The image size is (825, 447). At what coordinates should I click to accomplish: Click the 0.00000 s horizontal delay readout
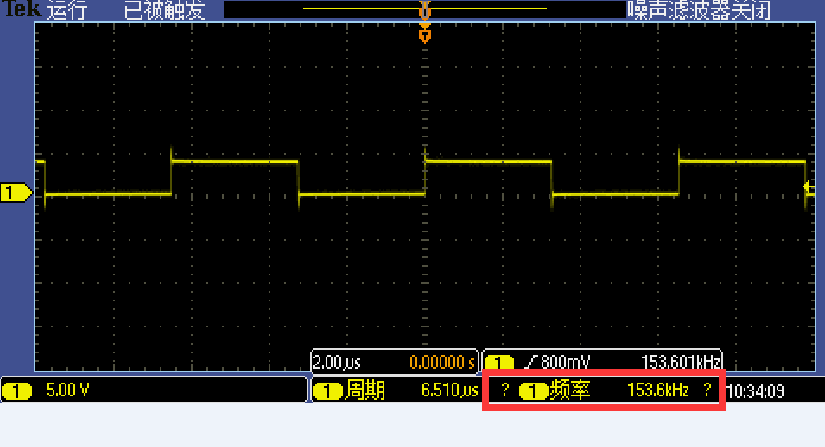tap(442, 362)
